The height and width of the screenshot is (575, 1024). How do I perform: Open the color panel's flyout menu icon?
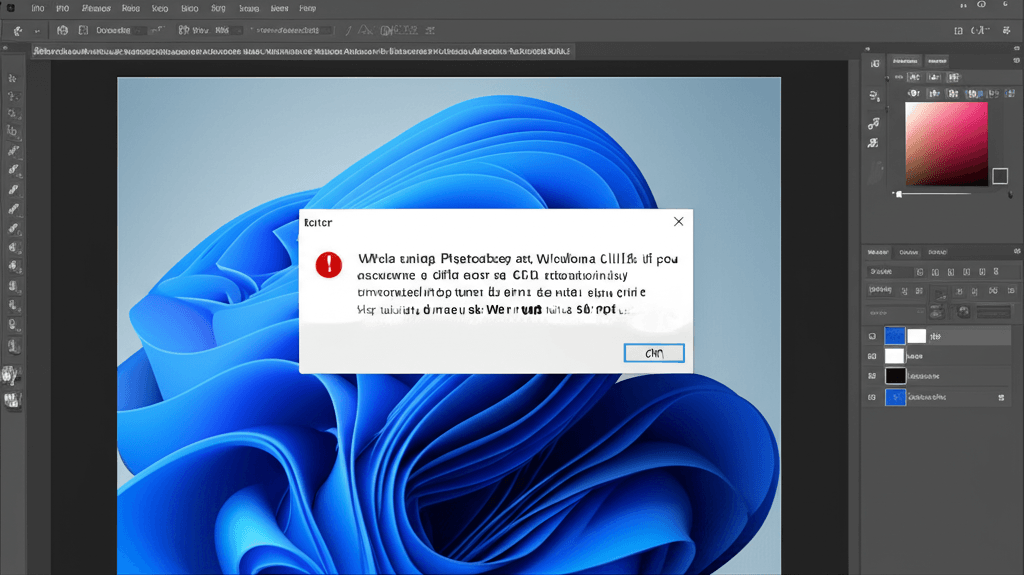pos(1016,60)
